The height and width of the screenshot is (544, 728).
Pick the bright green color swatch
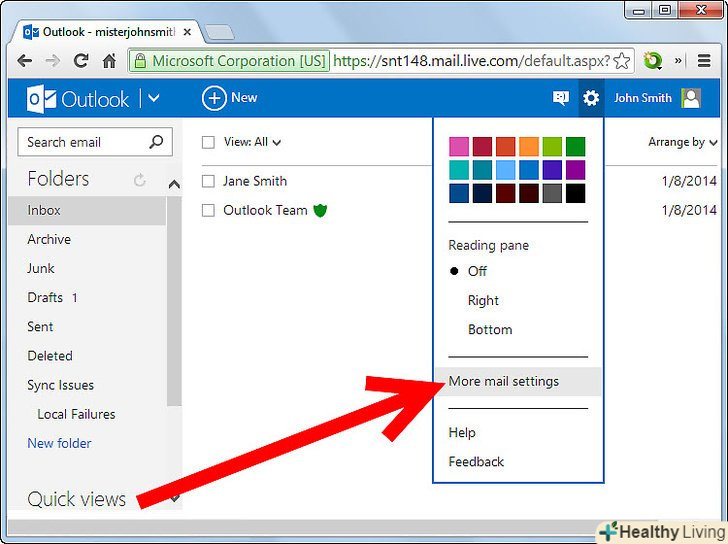(x=552, y=146)
